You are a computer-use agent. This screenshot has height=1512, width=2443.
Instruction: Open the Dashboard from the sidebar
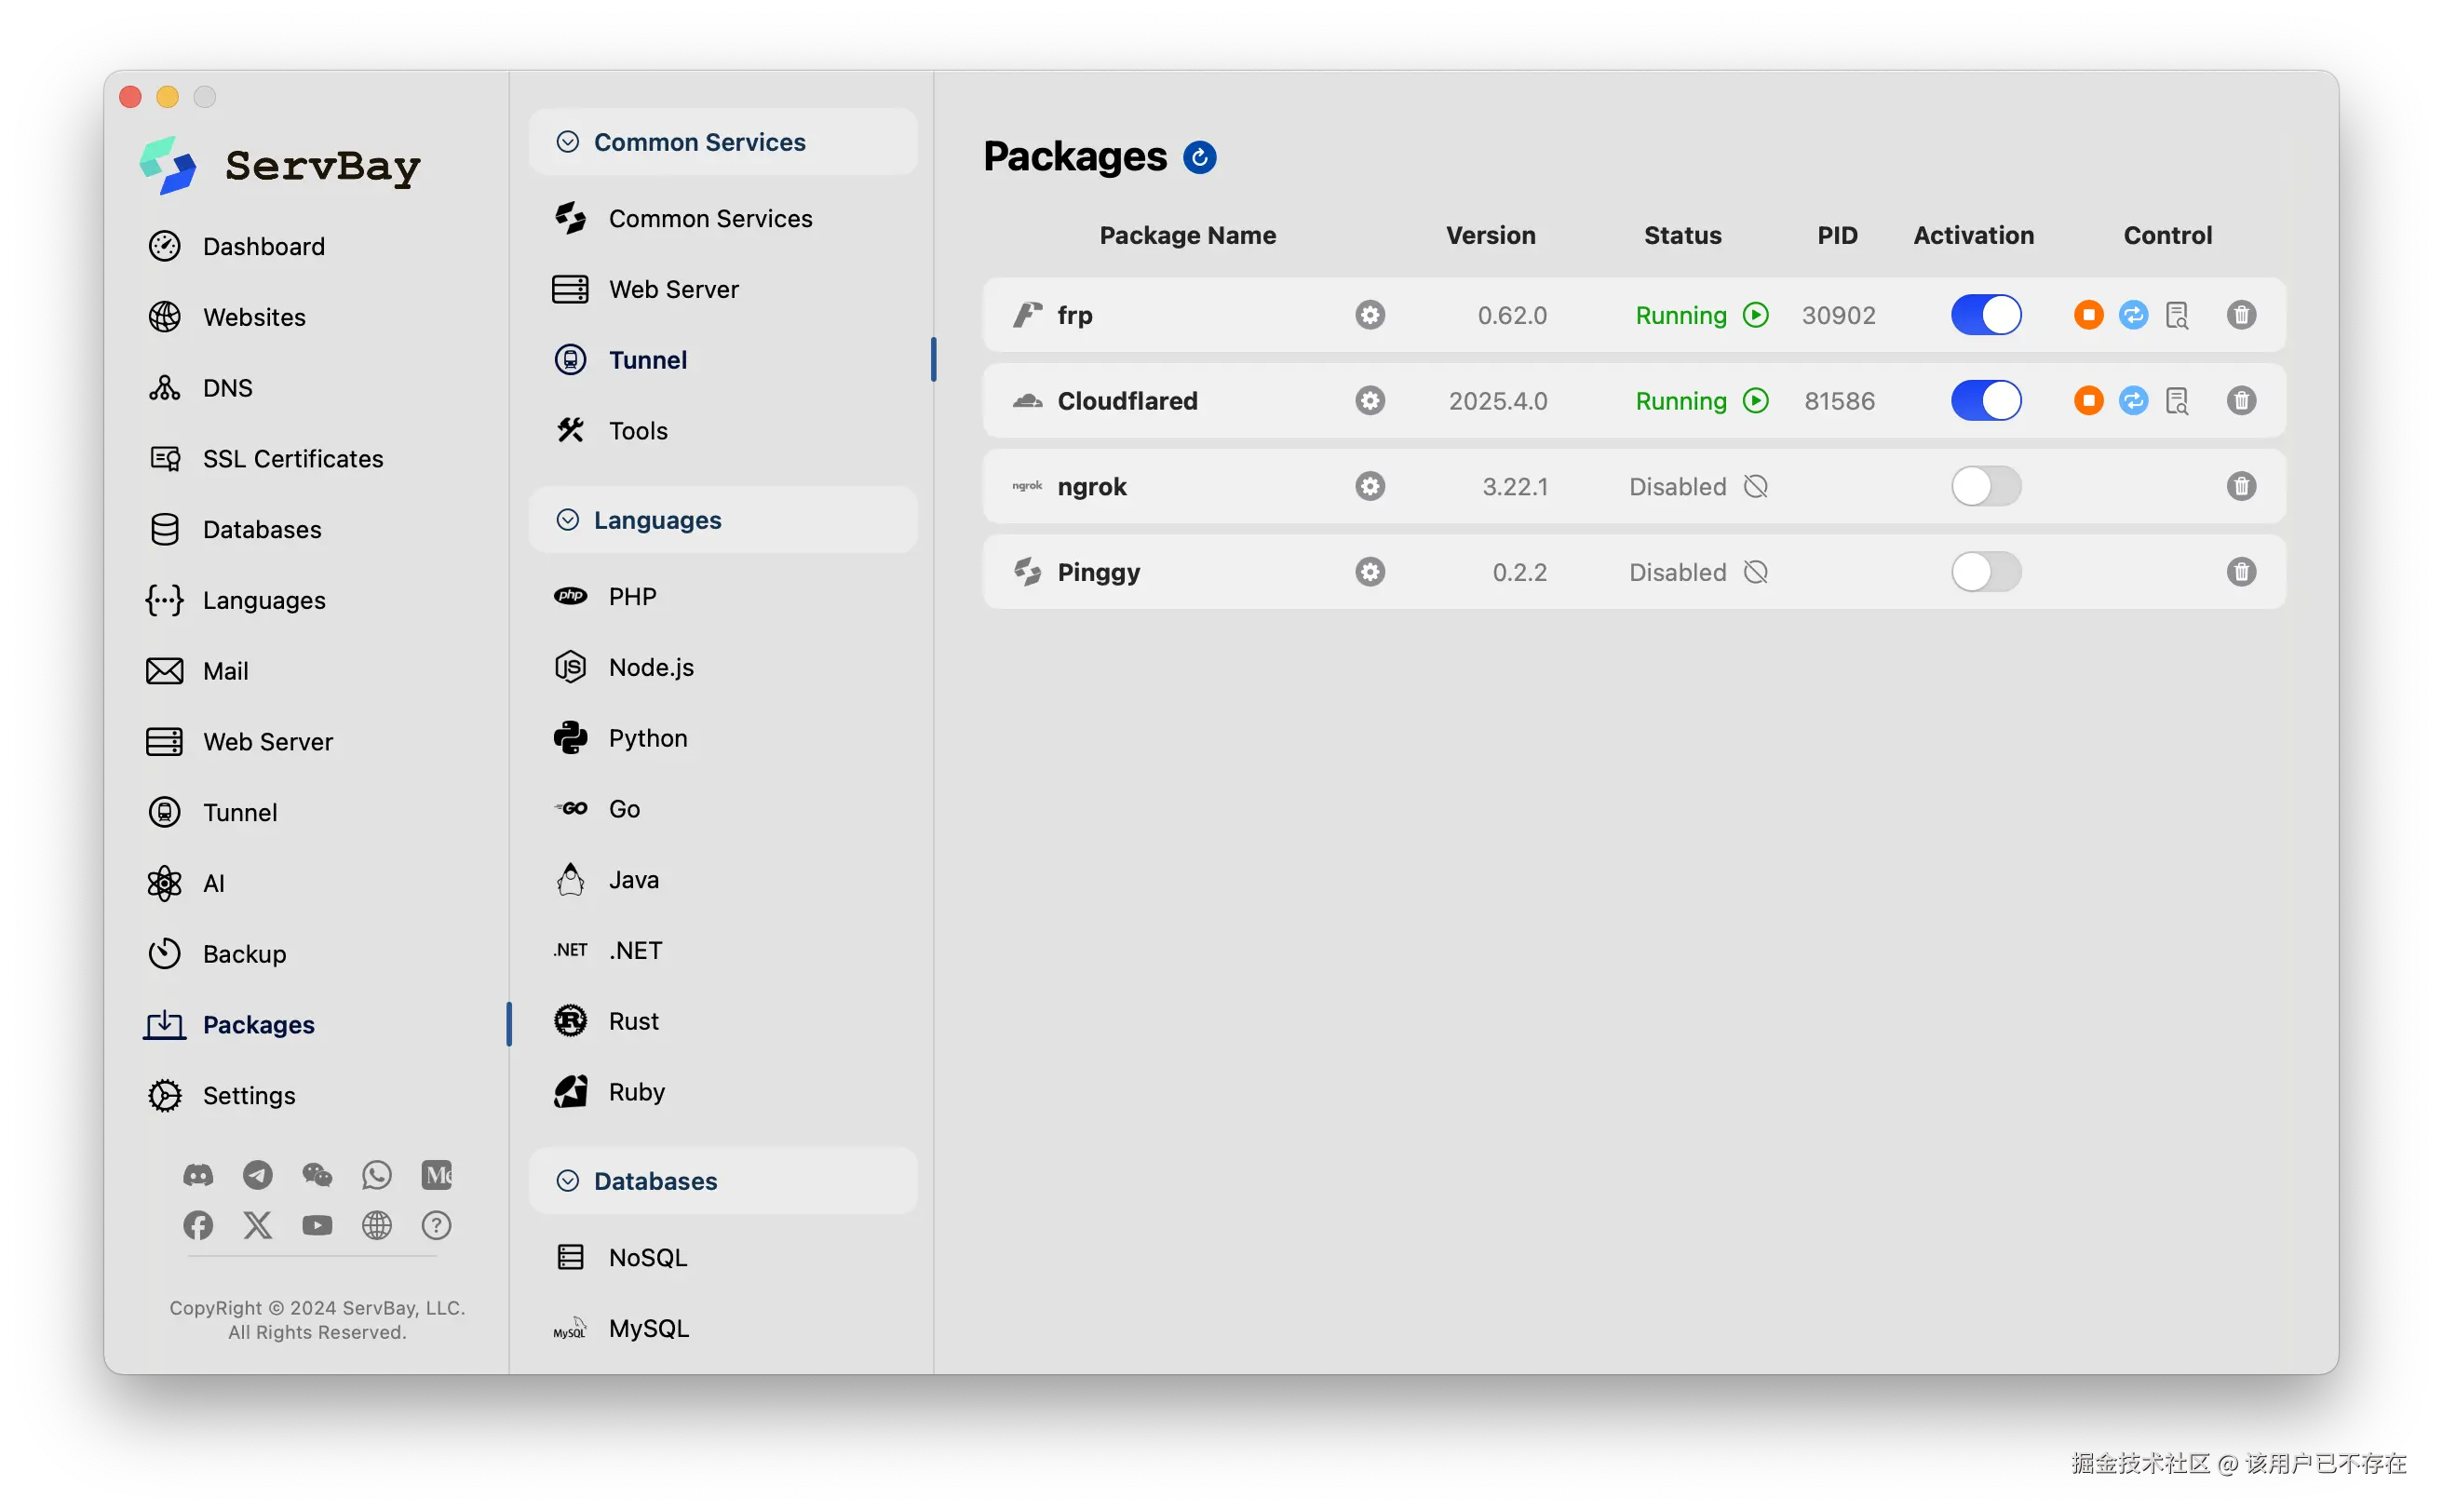[263, 246]
